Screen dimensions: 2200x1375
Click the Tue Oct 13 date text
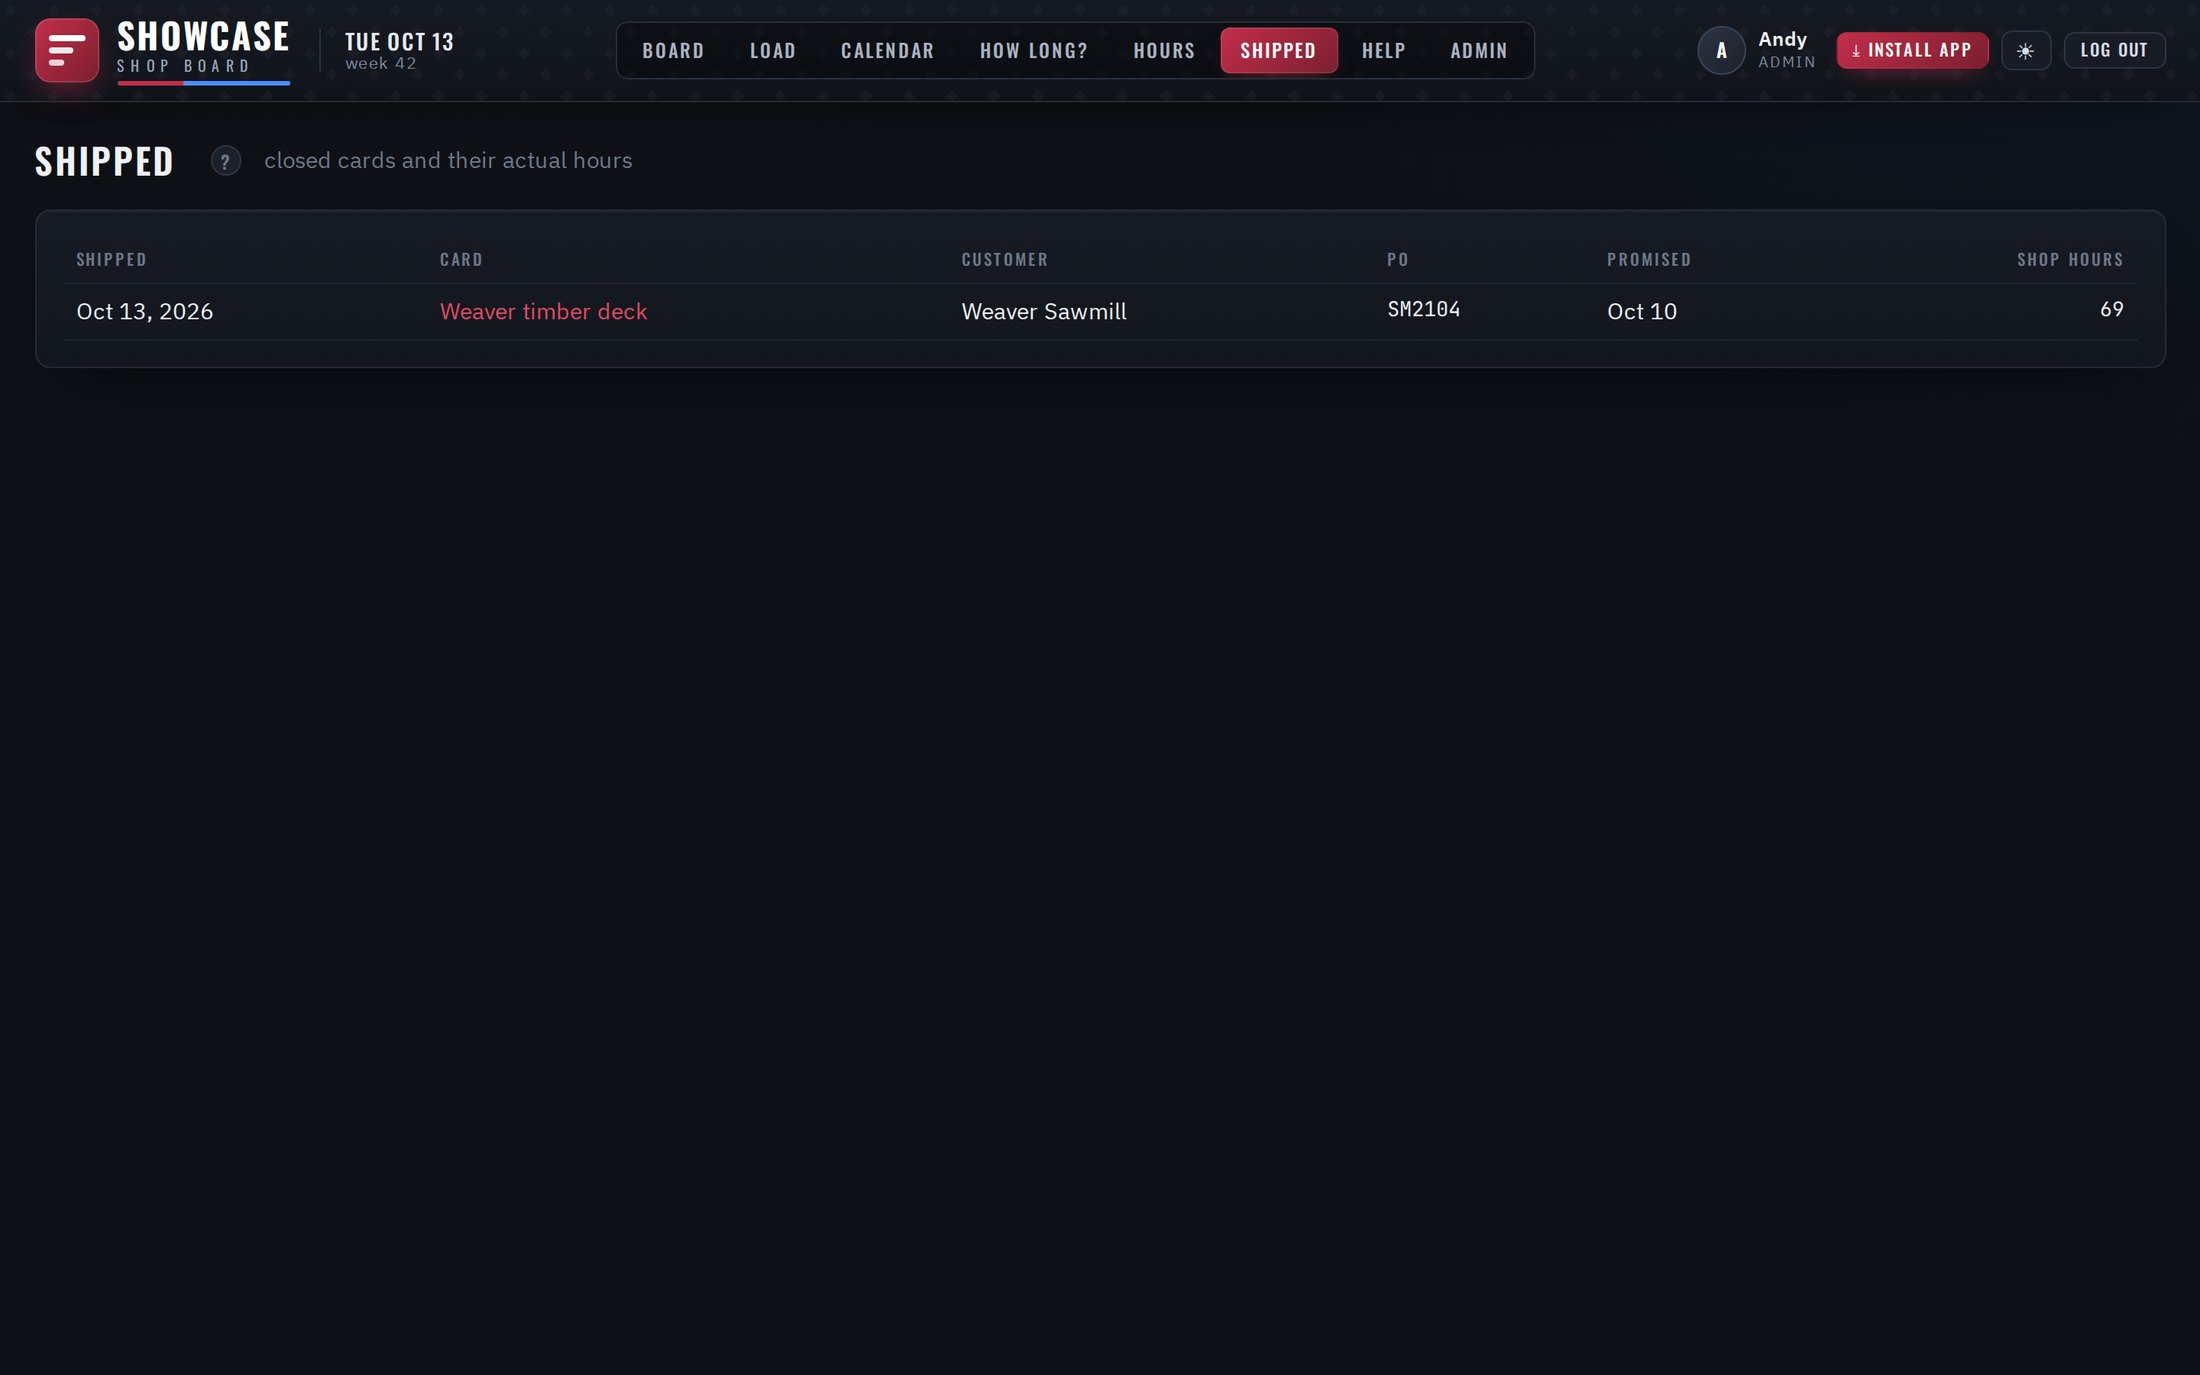399,42
